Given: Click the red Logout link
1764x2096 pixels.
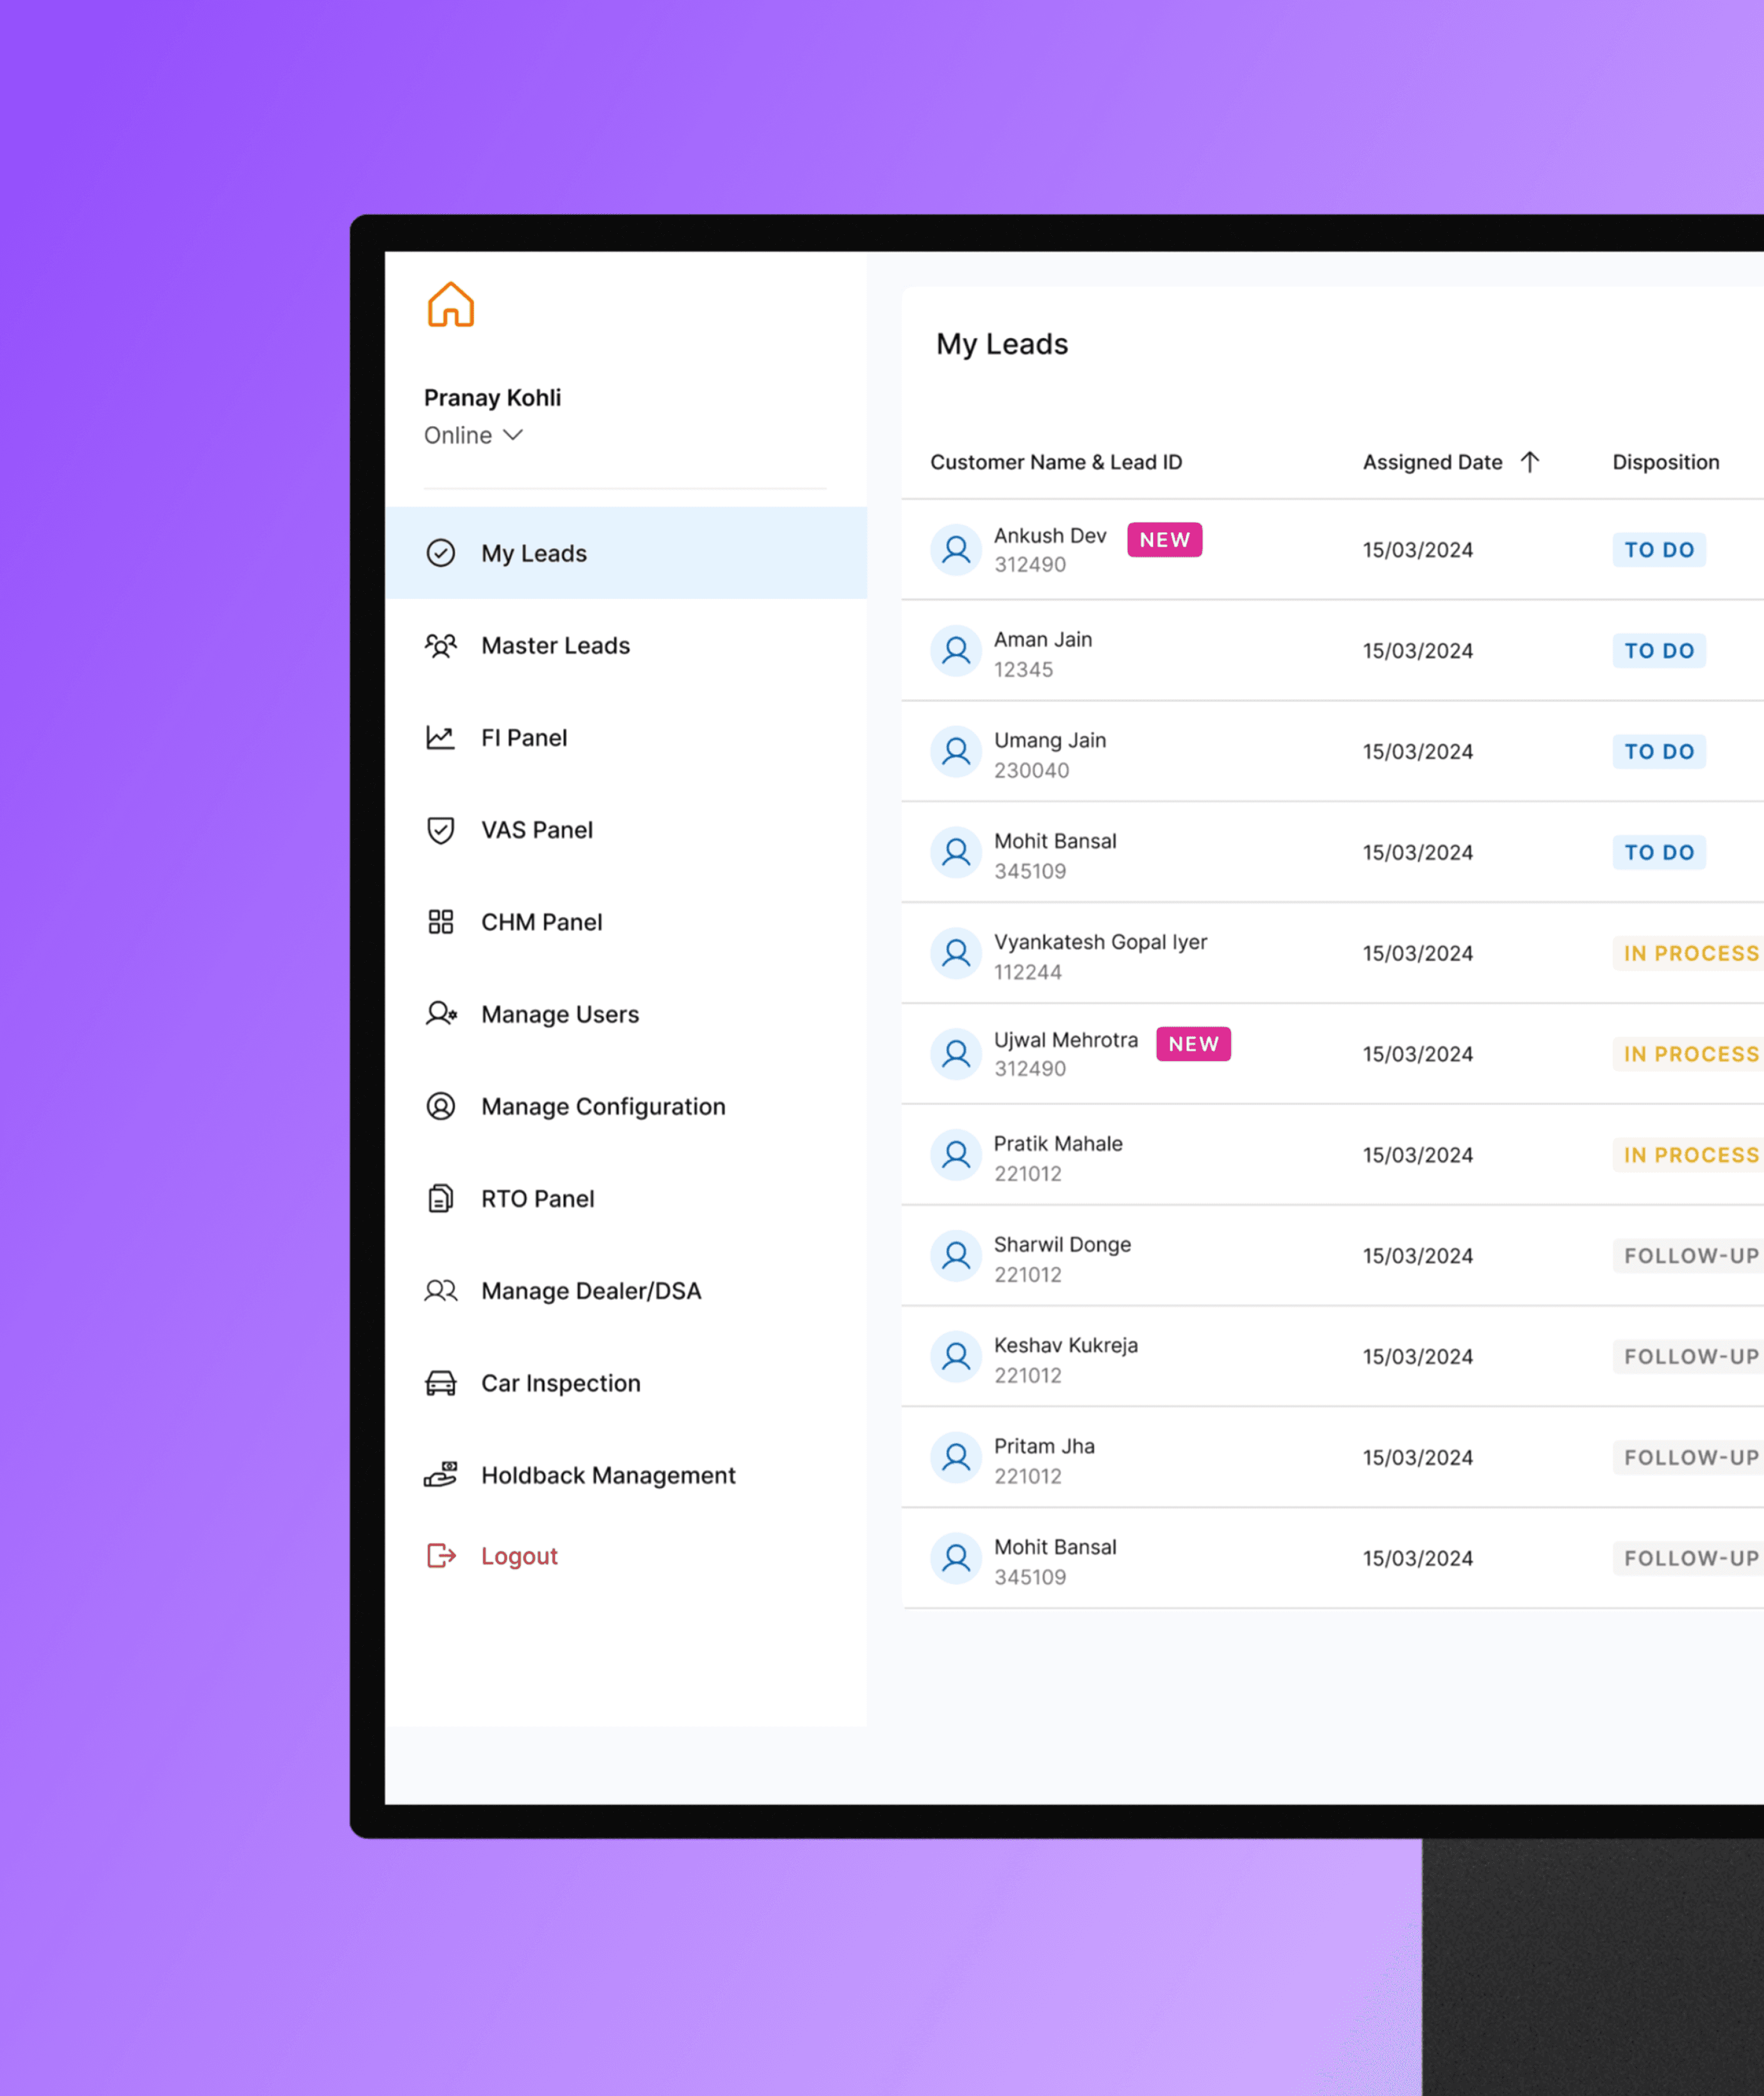Looking at the screenshot, I should tap(518, 1556).
